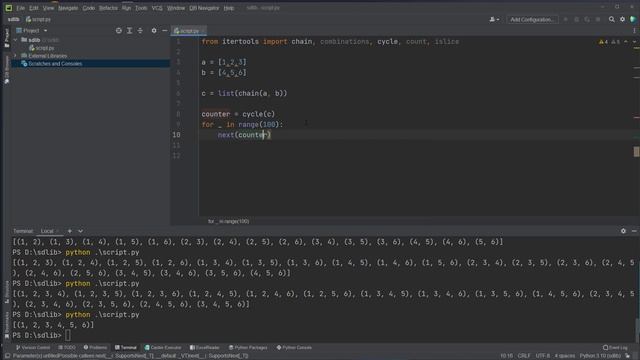Viewport: 640px width, 360px height.
Task: Click the CRLF line separator status entry
Action: pyautogui.click(x=524, y=356)
